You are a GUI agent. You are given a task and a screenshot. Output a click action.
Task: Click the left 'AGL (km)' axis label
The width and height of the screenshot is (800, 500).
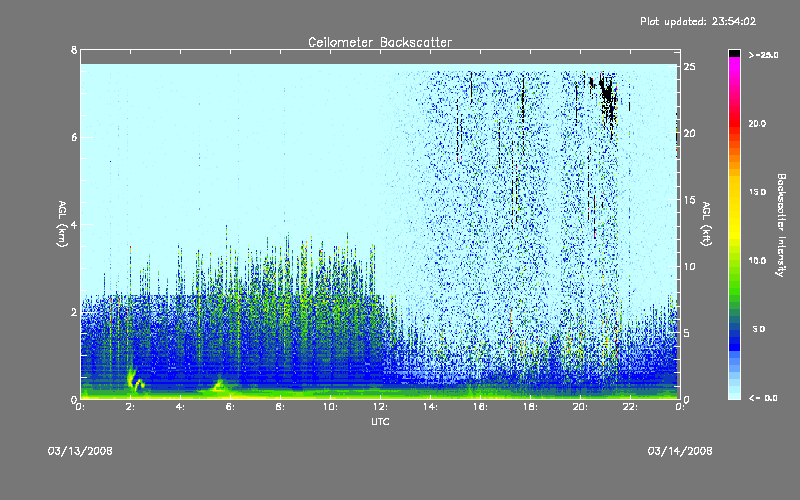coord(62,224)
